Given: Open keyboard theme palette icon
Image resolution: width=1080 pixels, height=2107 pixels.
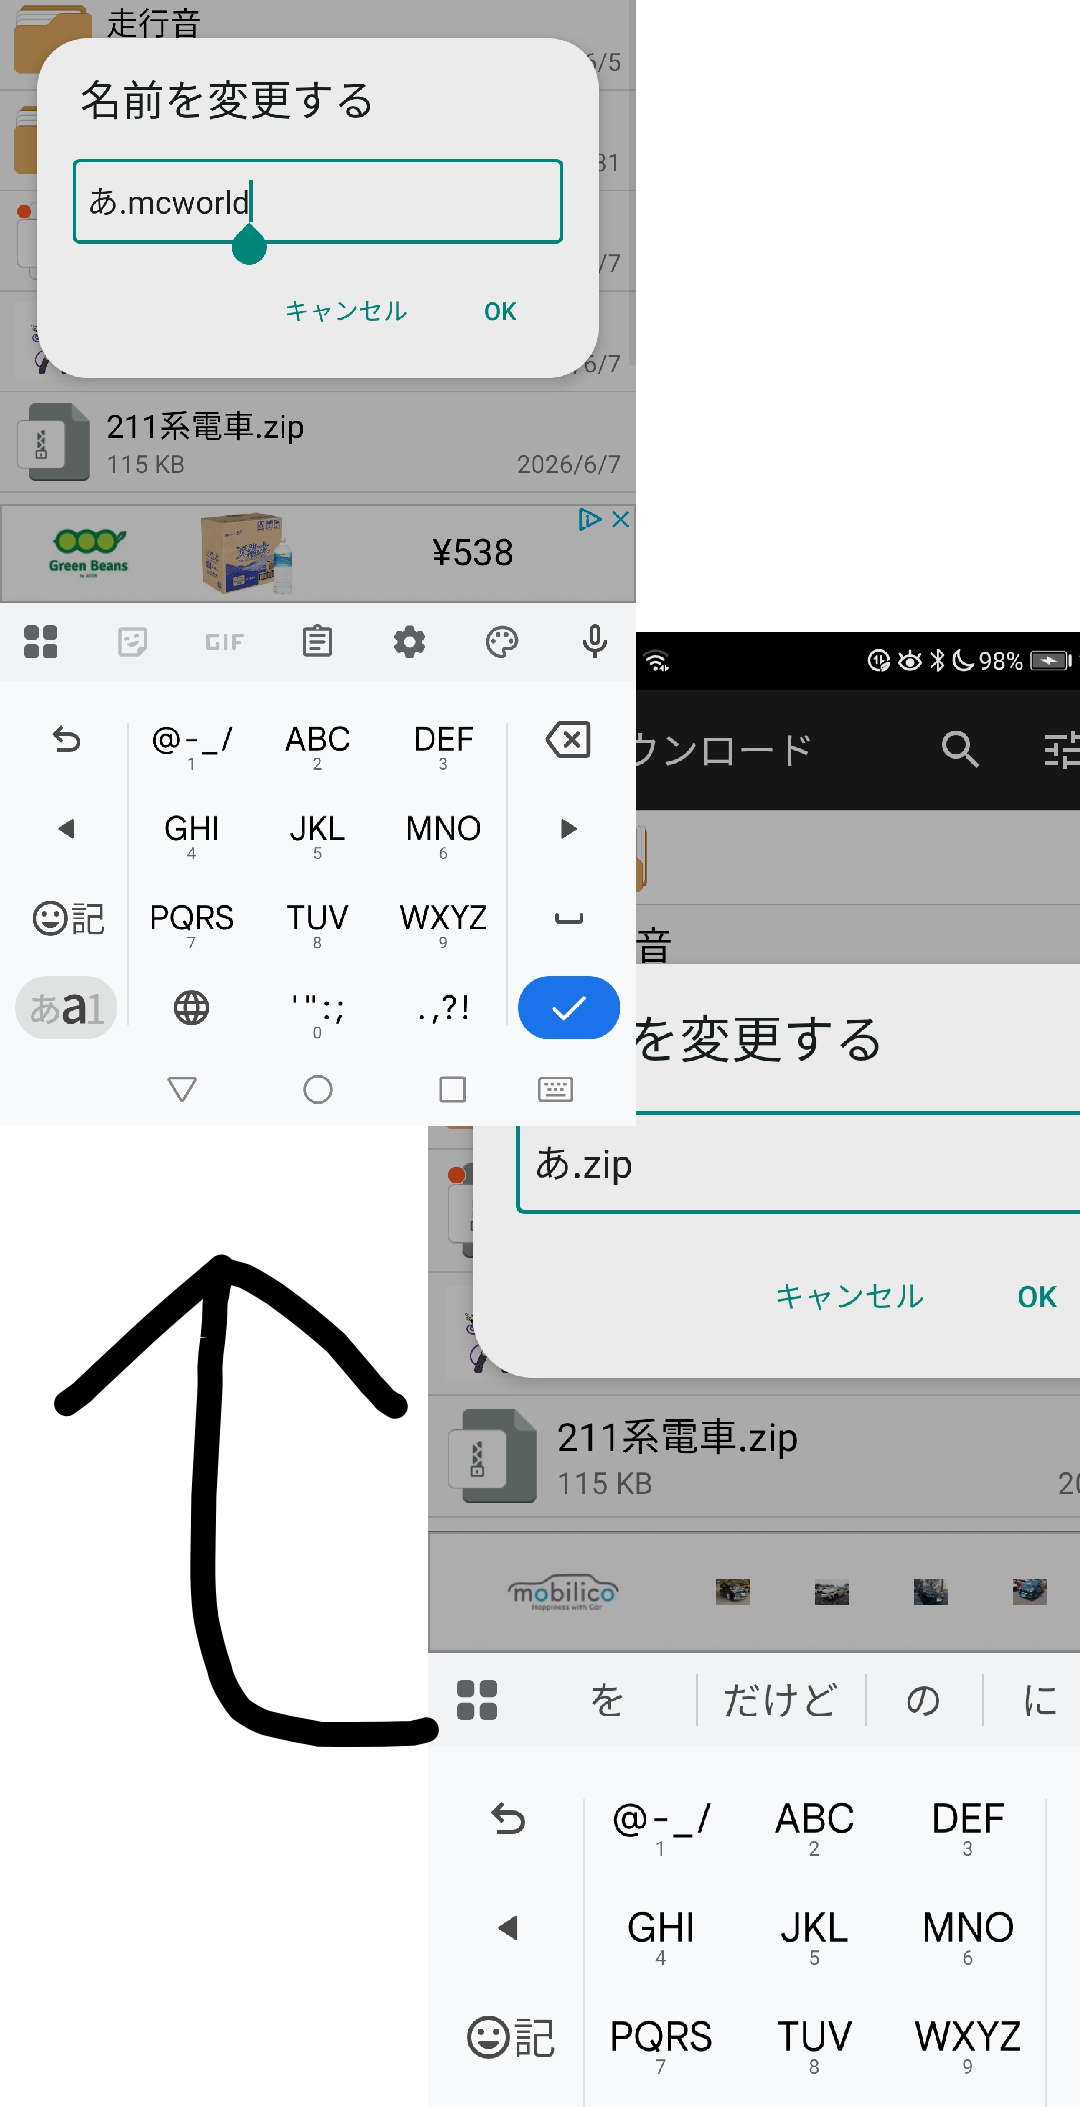Looking at the screenshot, I should [502, 642].
